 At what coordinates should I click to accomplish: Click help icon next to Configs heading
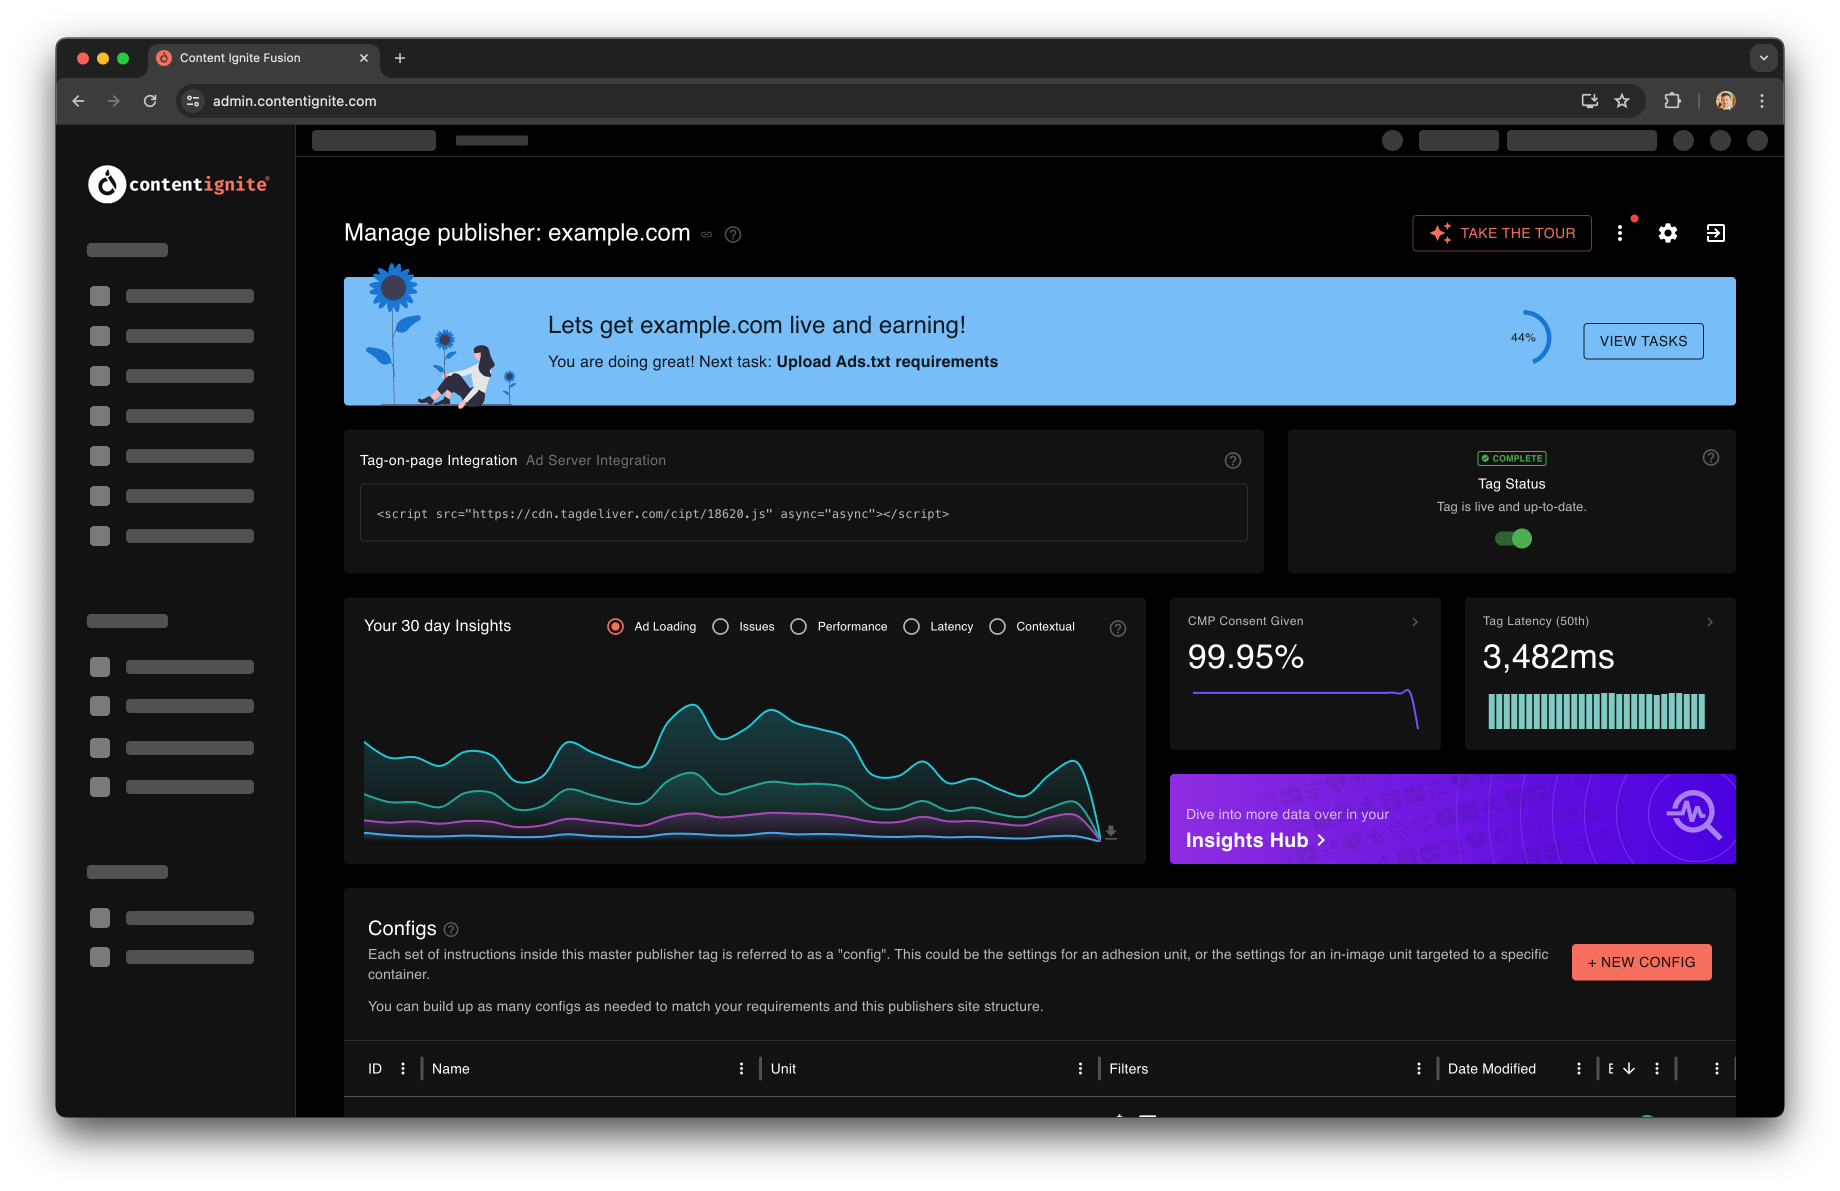tap(451, 929)
